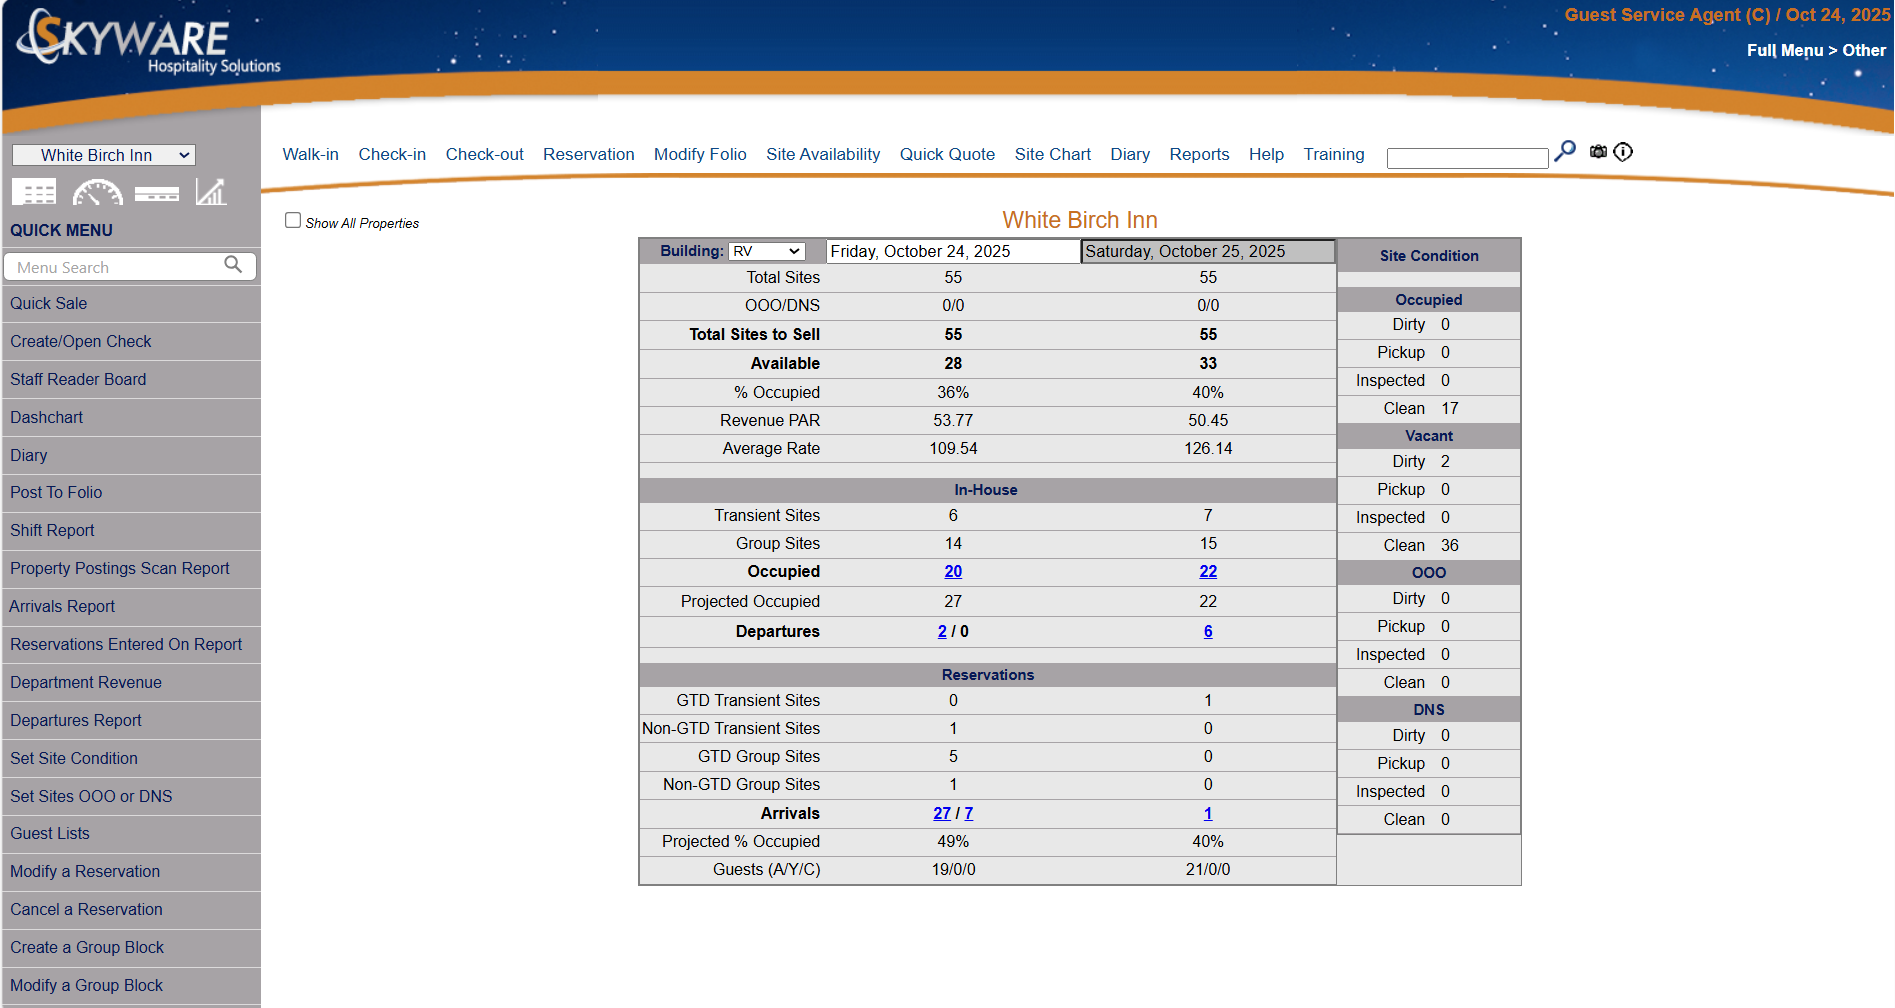Image resolution: width=1895 pixels, height=1008 pixels.
Task: Click the Menu Search magnifier icon
Action: point(233,265)
